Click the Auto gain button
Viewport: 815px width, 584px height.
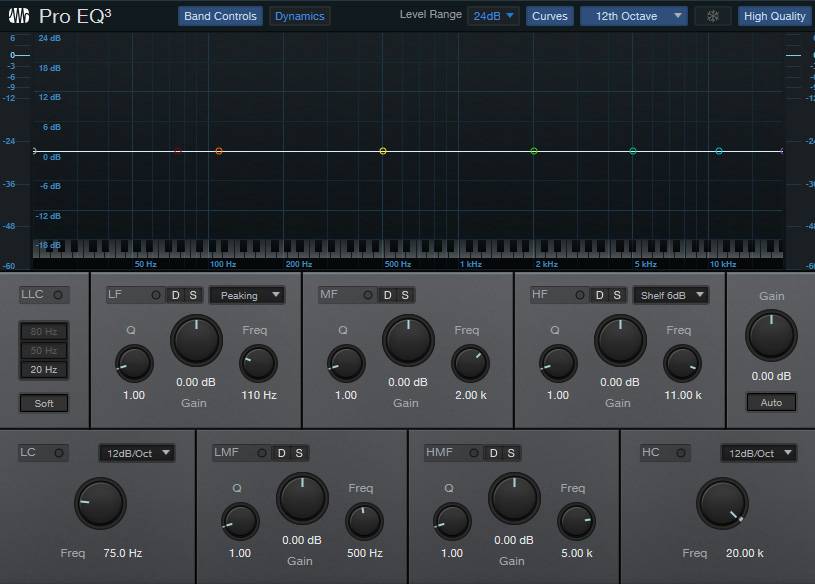coord(771,402)
